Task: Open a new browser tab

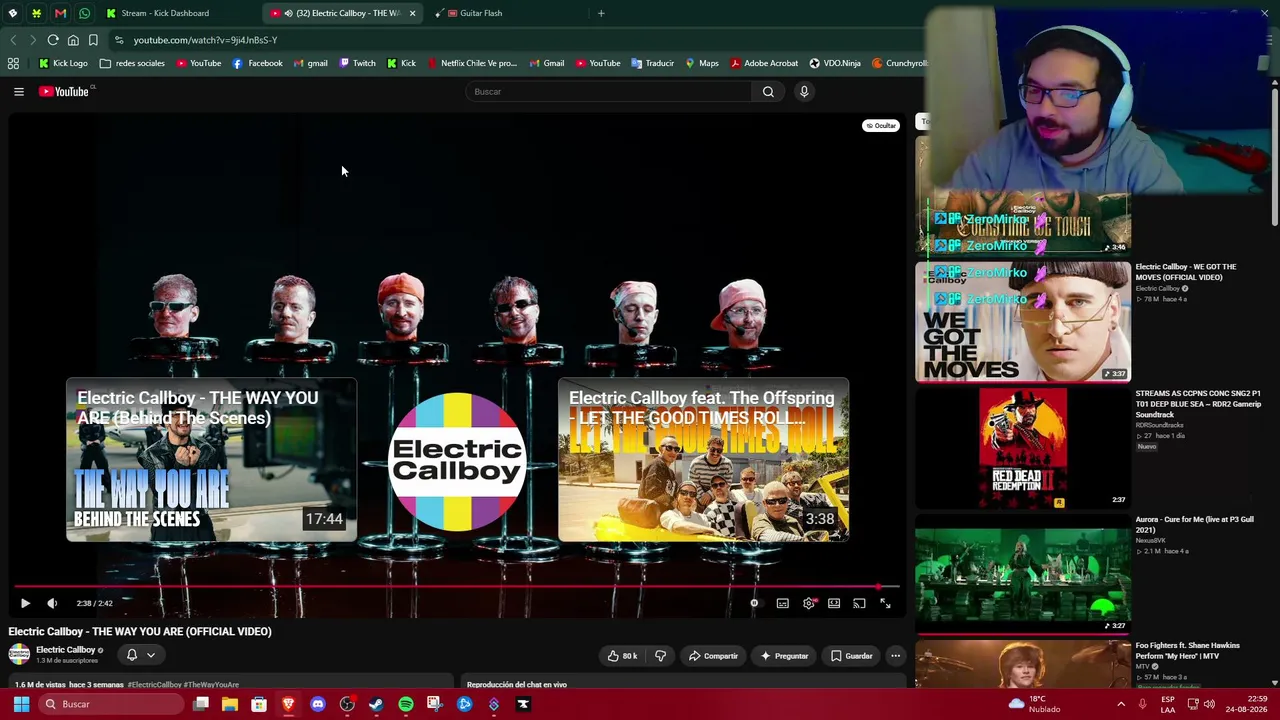Action: pos(601,13)
